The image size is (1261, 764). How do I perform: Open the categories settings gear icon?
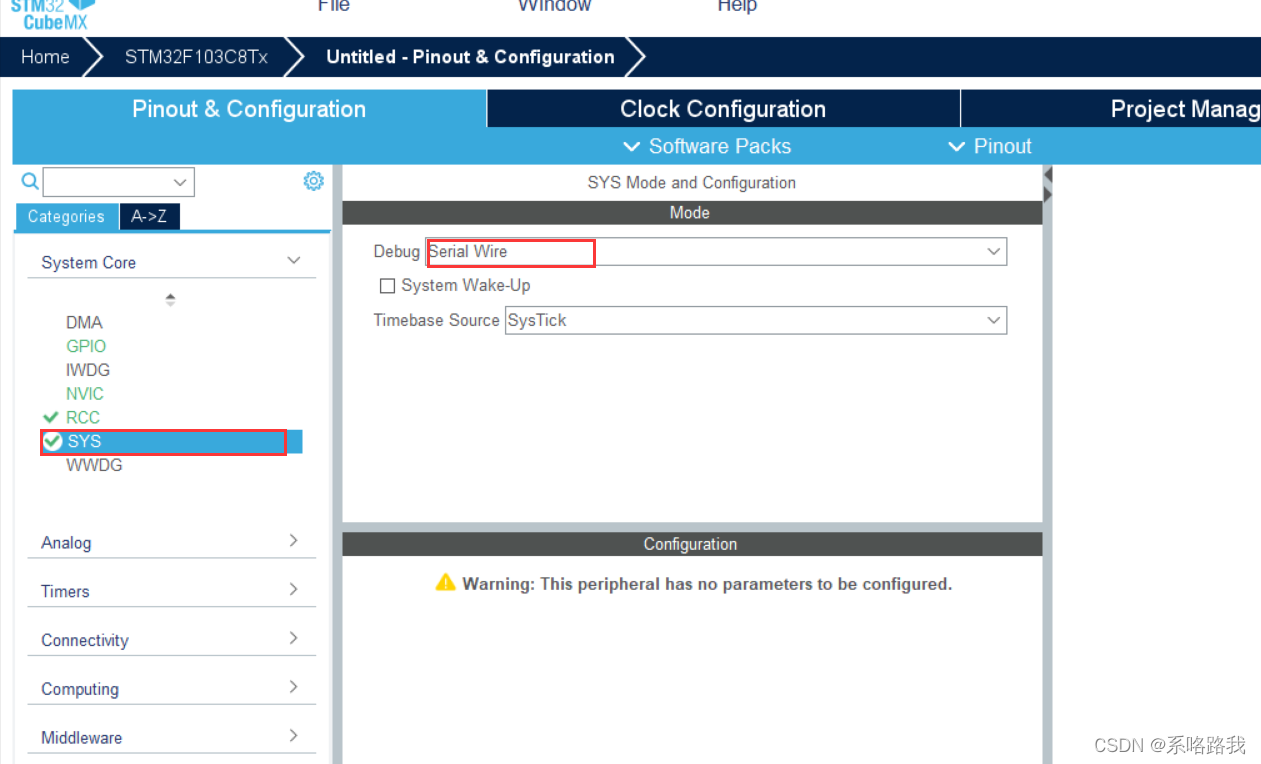click(x=314, y=181)
